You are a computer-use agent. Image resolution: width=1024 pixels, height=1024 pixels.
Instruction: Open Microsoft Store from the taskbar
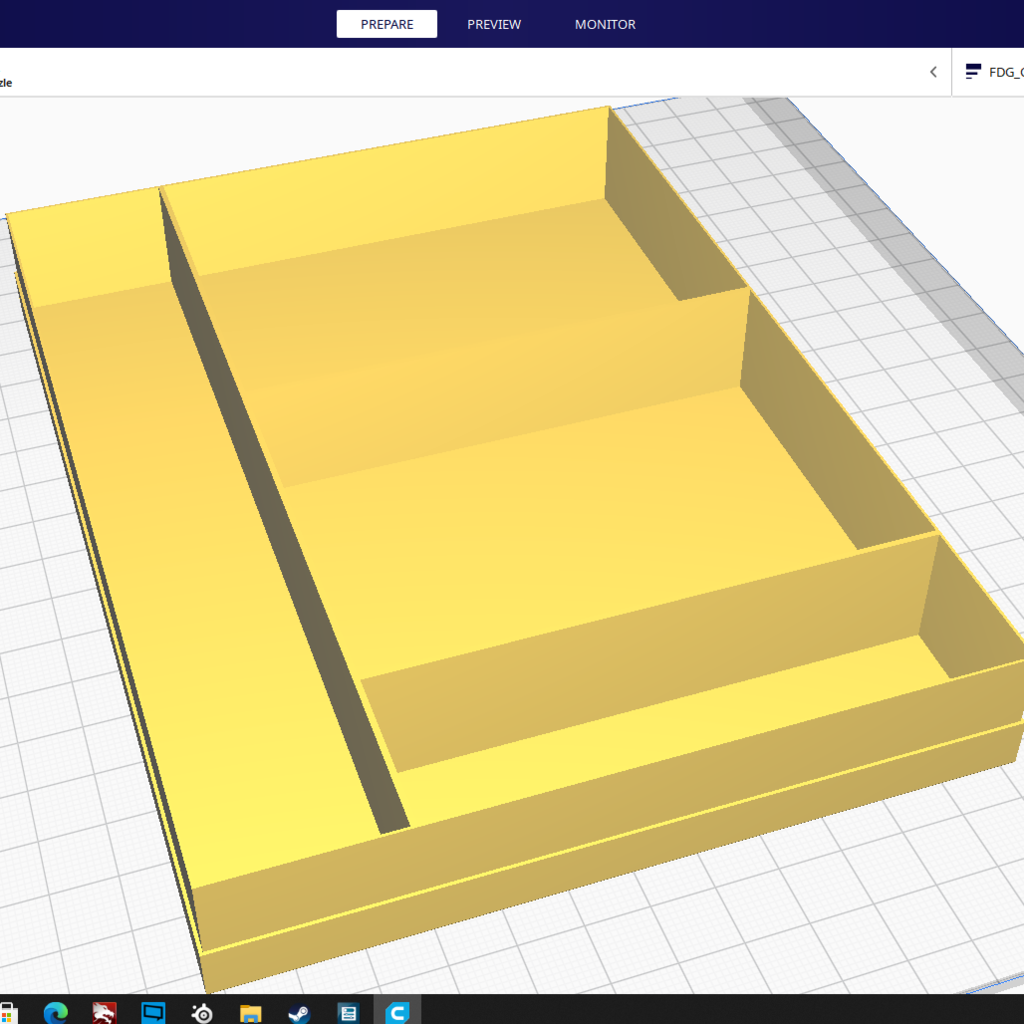[8, 1012]
